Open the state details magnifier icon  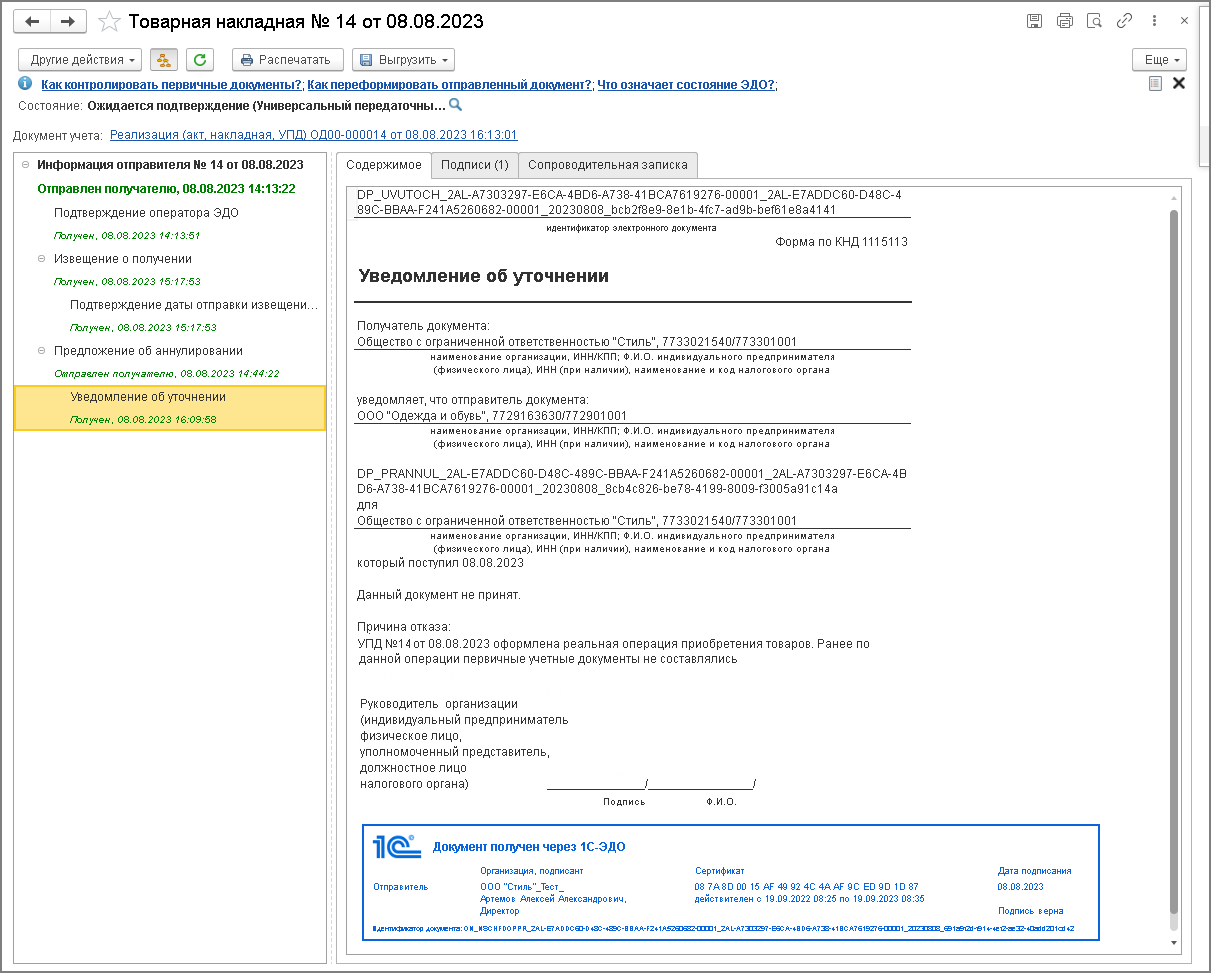pos(455,104)
